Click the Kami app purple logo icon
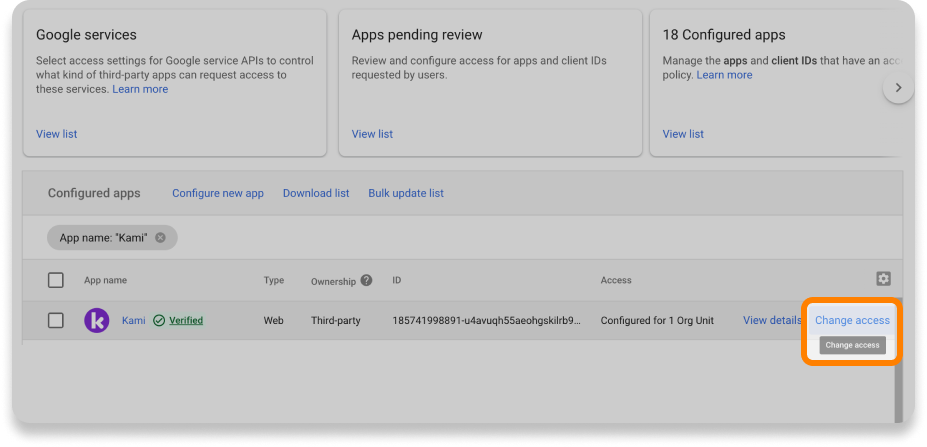The width and height of the screenshot is (927, 447). coord(96,320)
